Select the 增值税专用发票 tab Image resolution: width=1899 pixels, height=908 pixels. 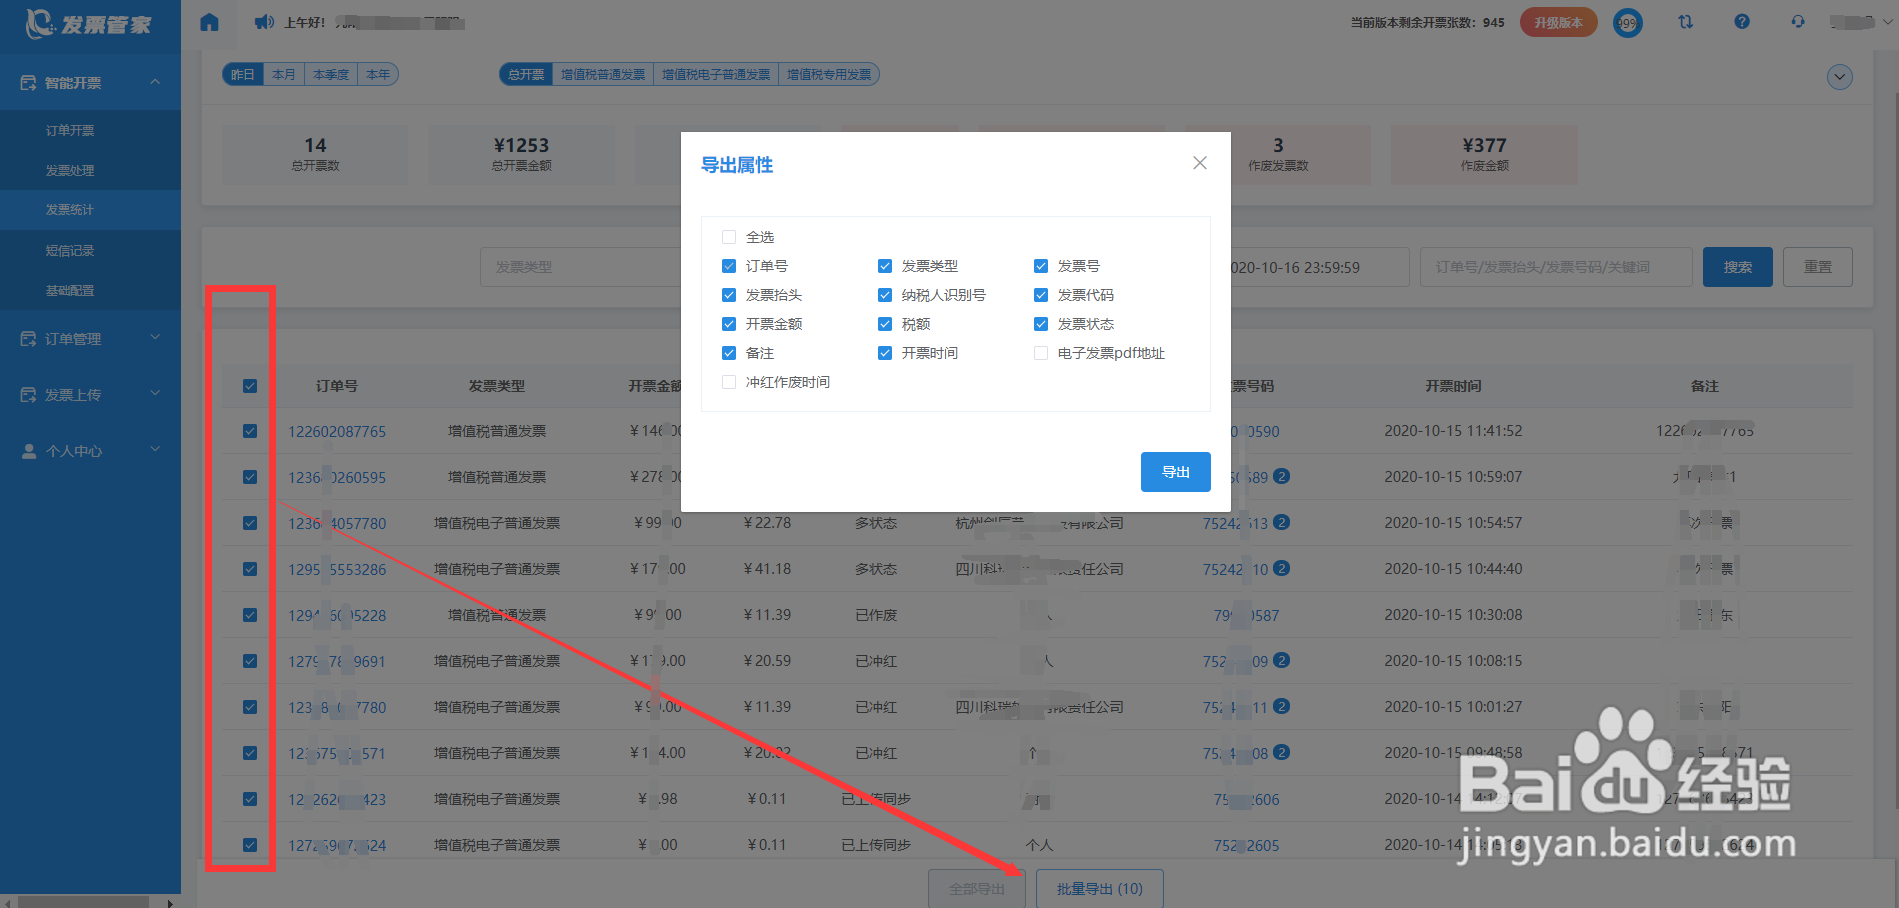pos(828,73)
